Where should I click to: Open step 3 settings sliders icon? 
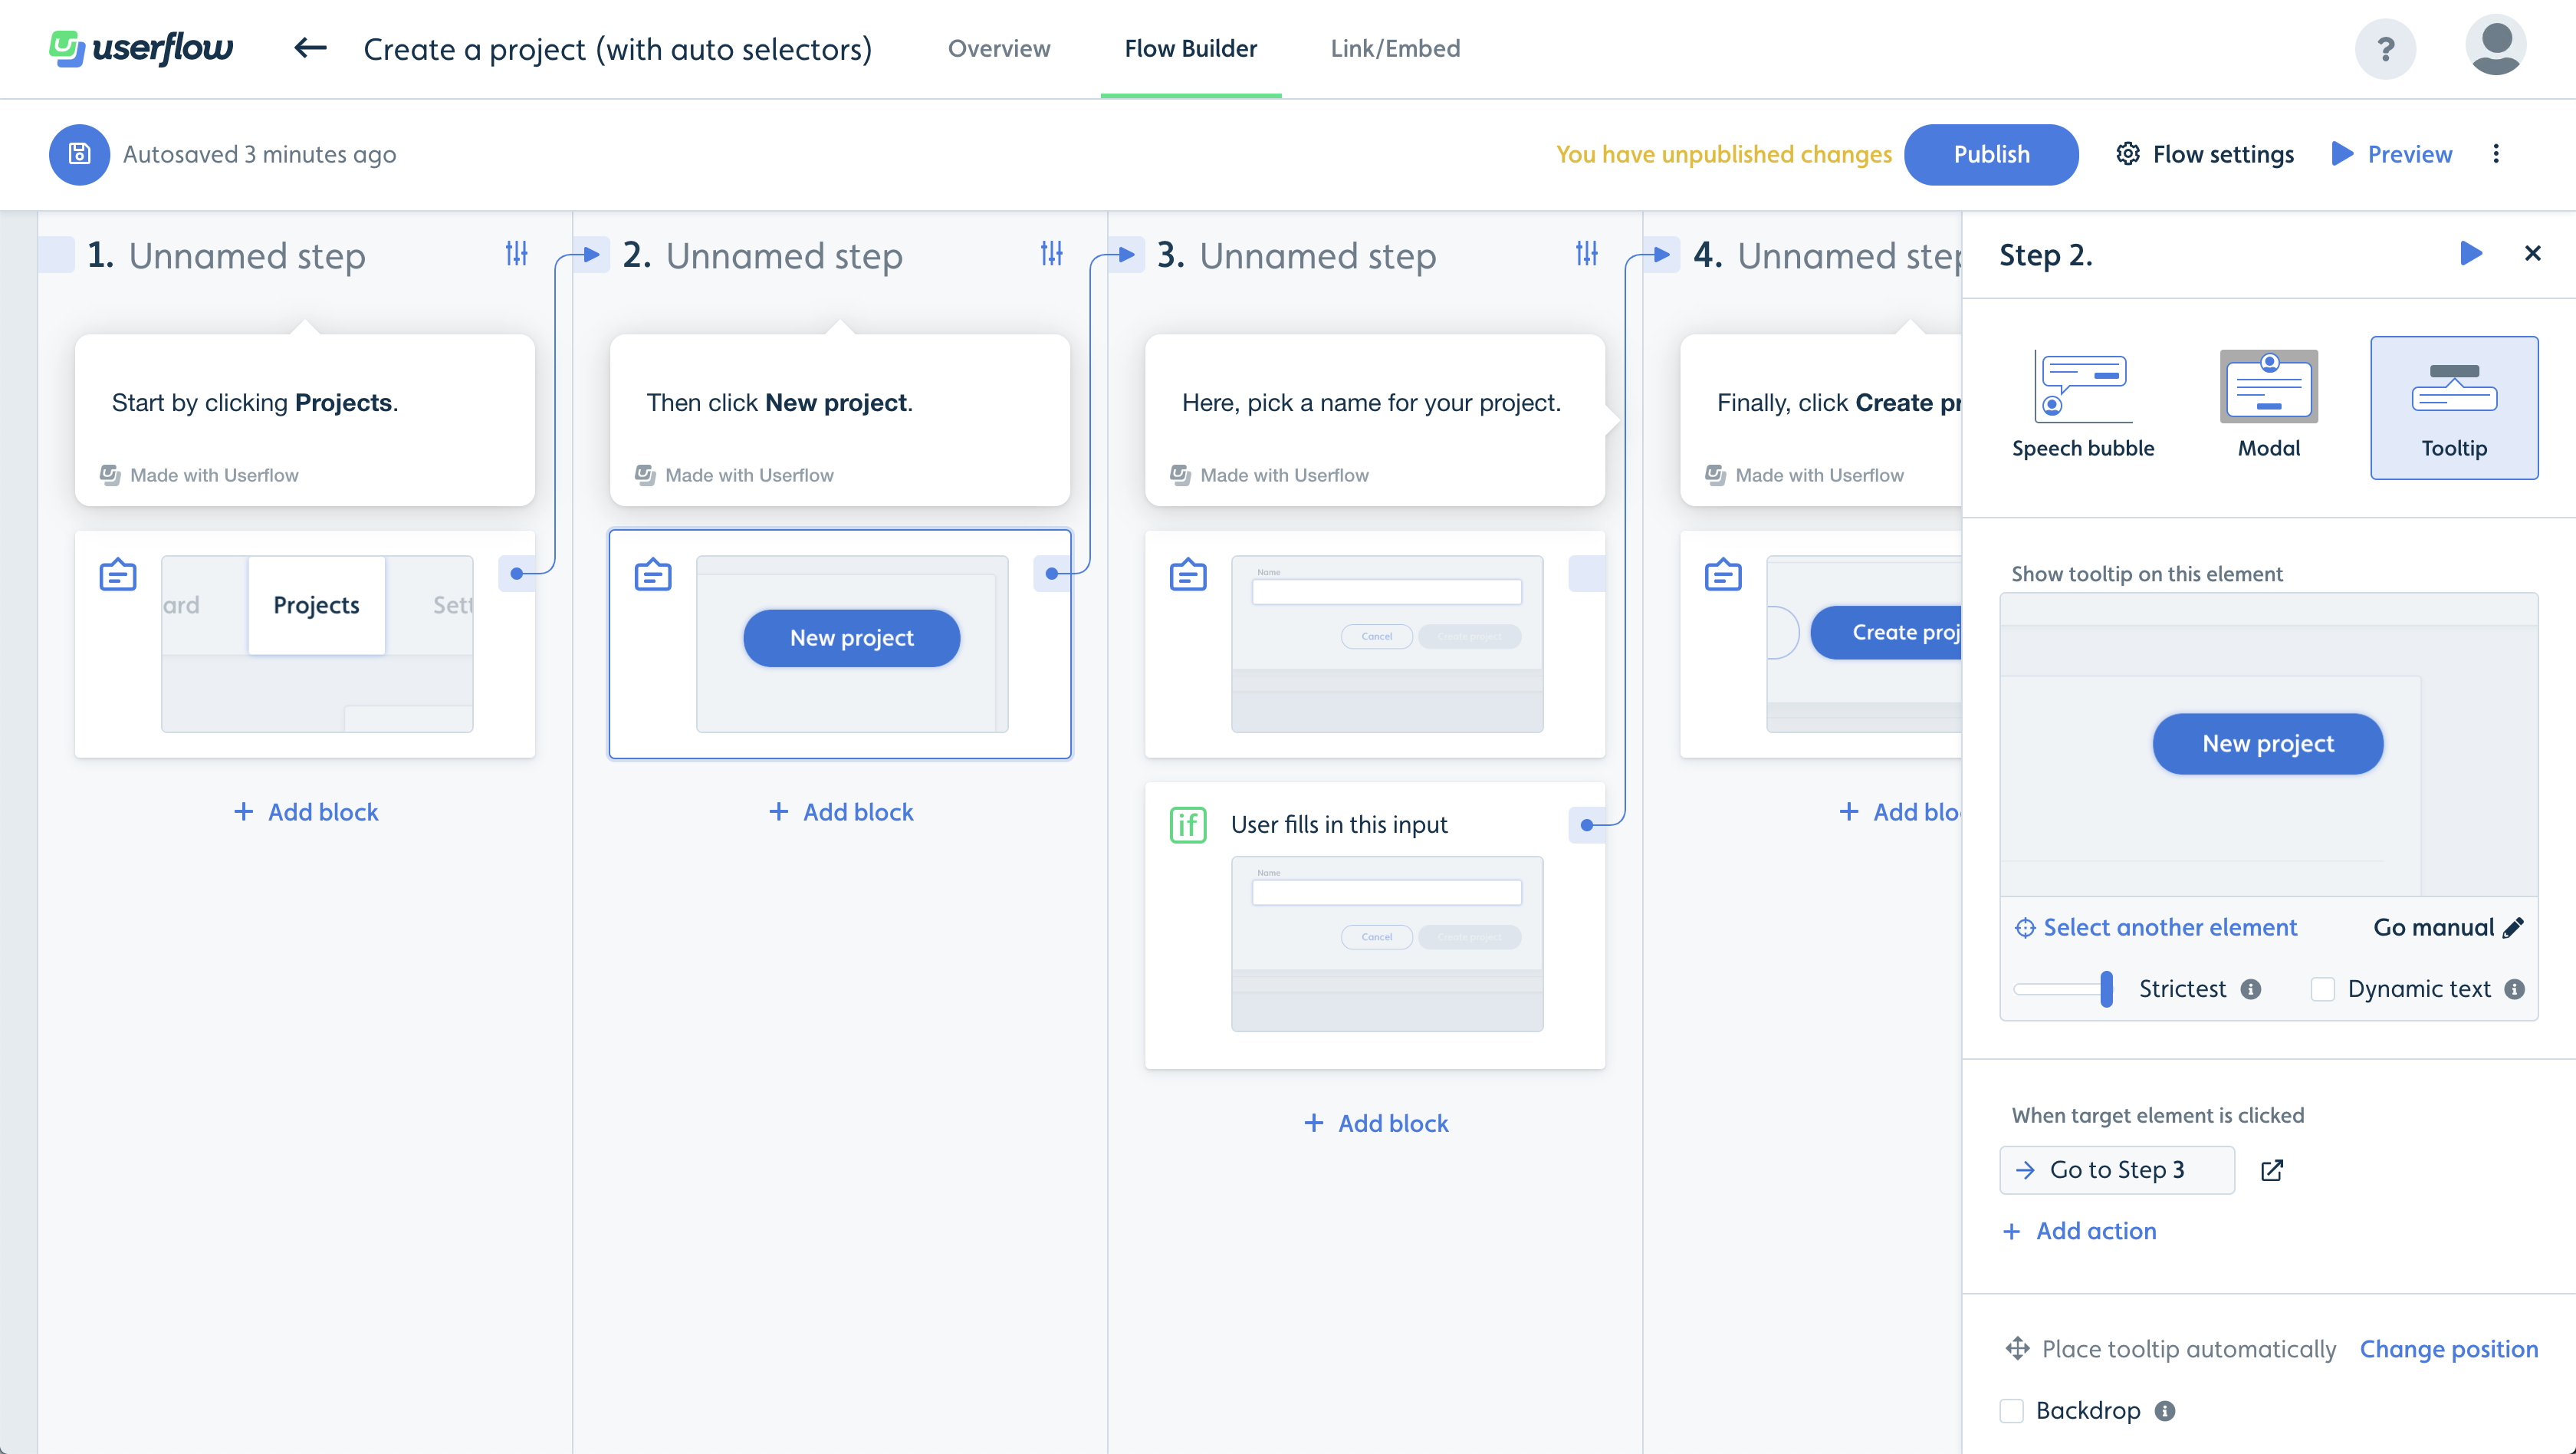pyautogui.click(x=1586, y=254)
